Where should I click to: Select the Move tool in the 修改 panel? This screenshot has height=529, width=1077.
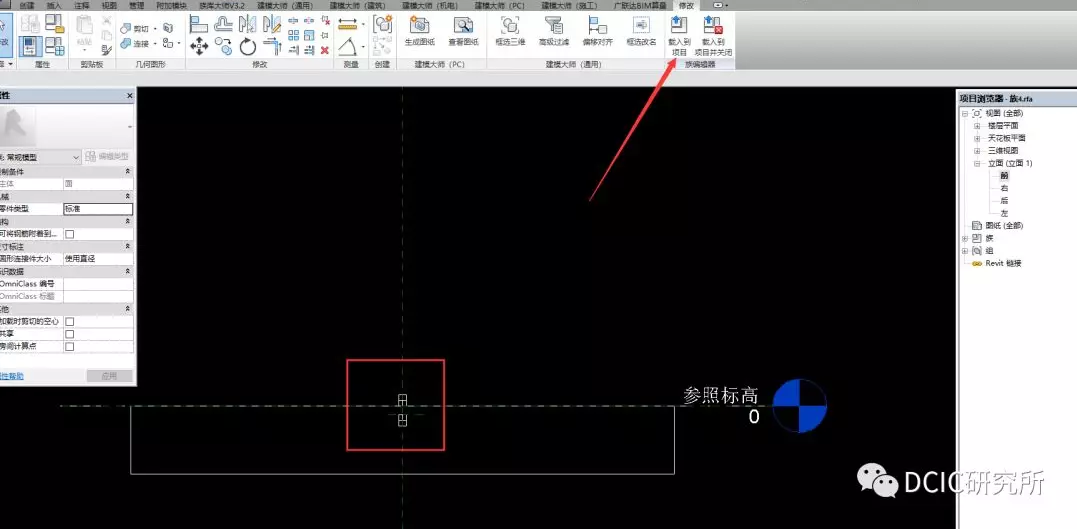pyautogui.click(x=199, y=47)
